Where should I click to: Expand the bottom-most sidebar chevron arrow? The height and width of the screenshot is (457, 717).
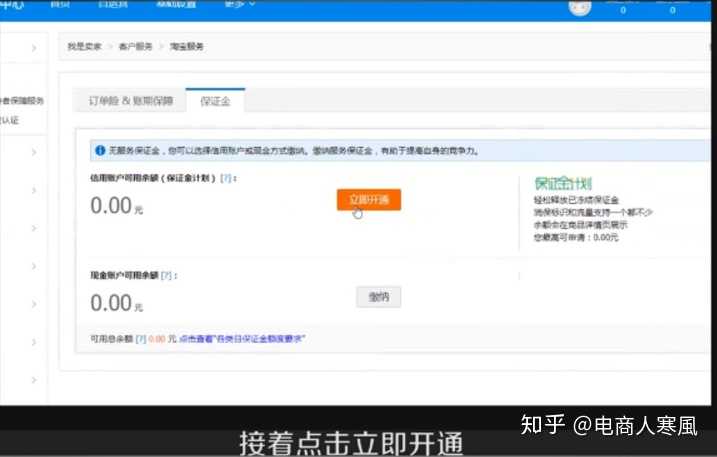(33, 381)
